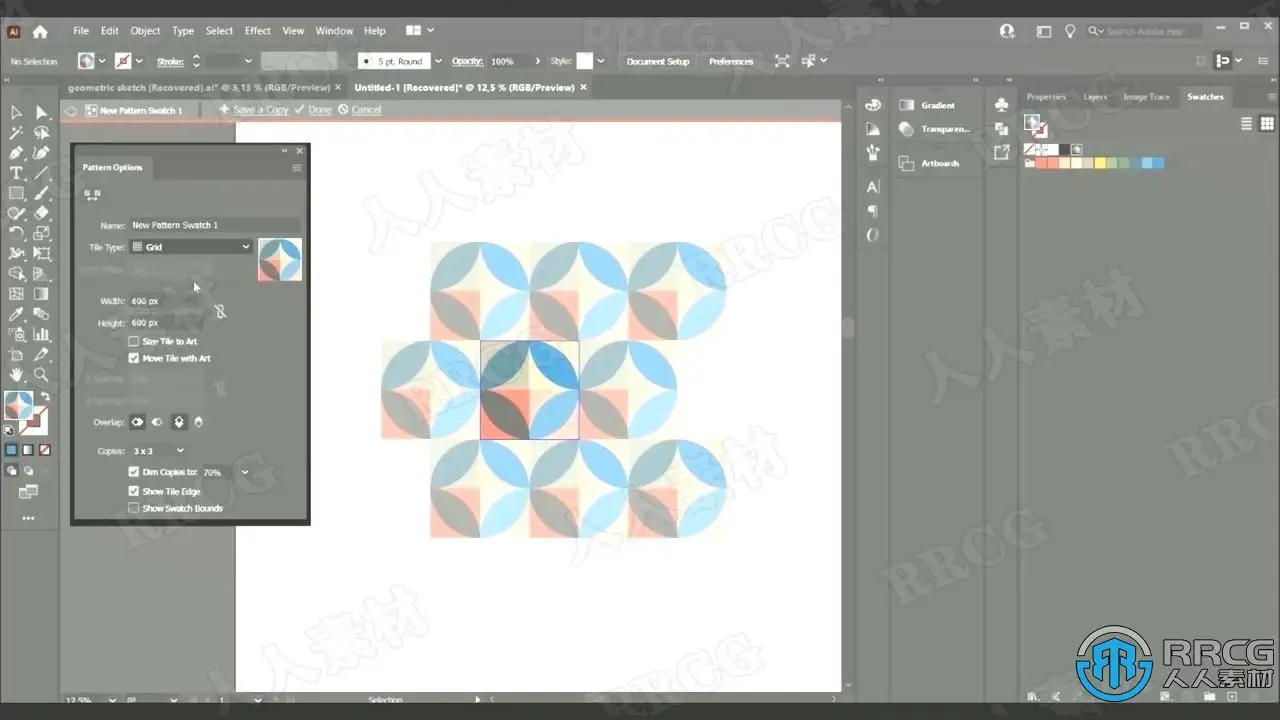This screenshot has height=720, width=1280.
Task: Expand the Opacity slider arrow
Action: [538, 61]
